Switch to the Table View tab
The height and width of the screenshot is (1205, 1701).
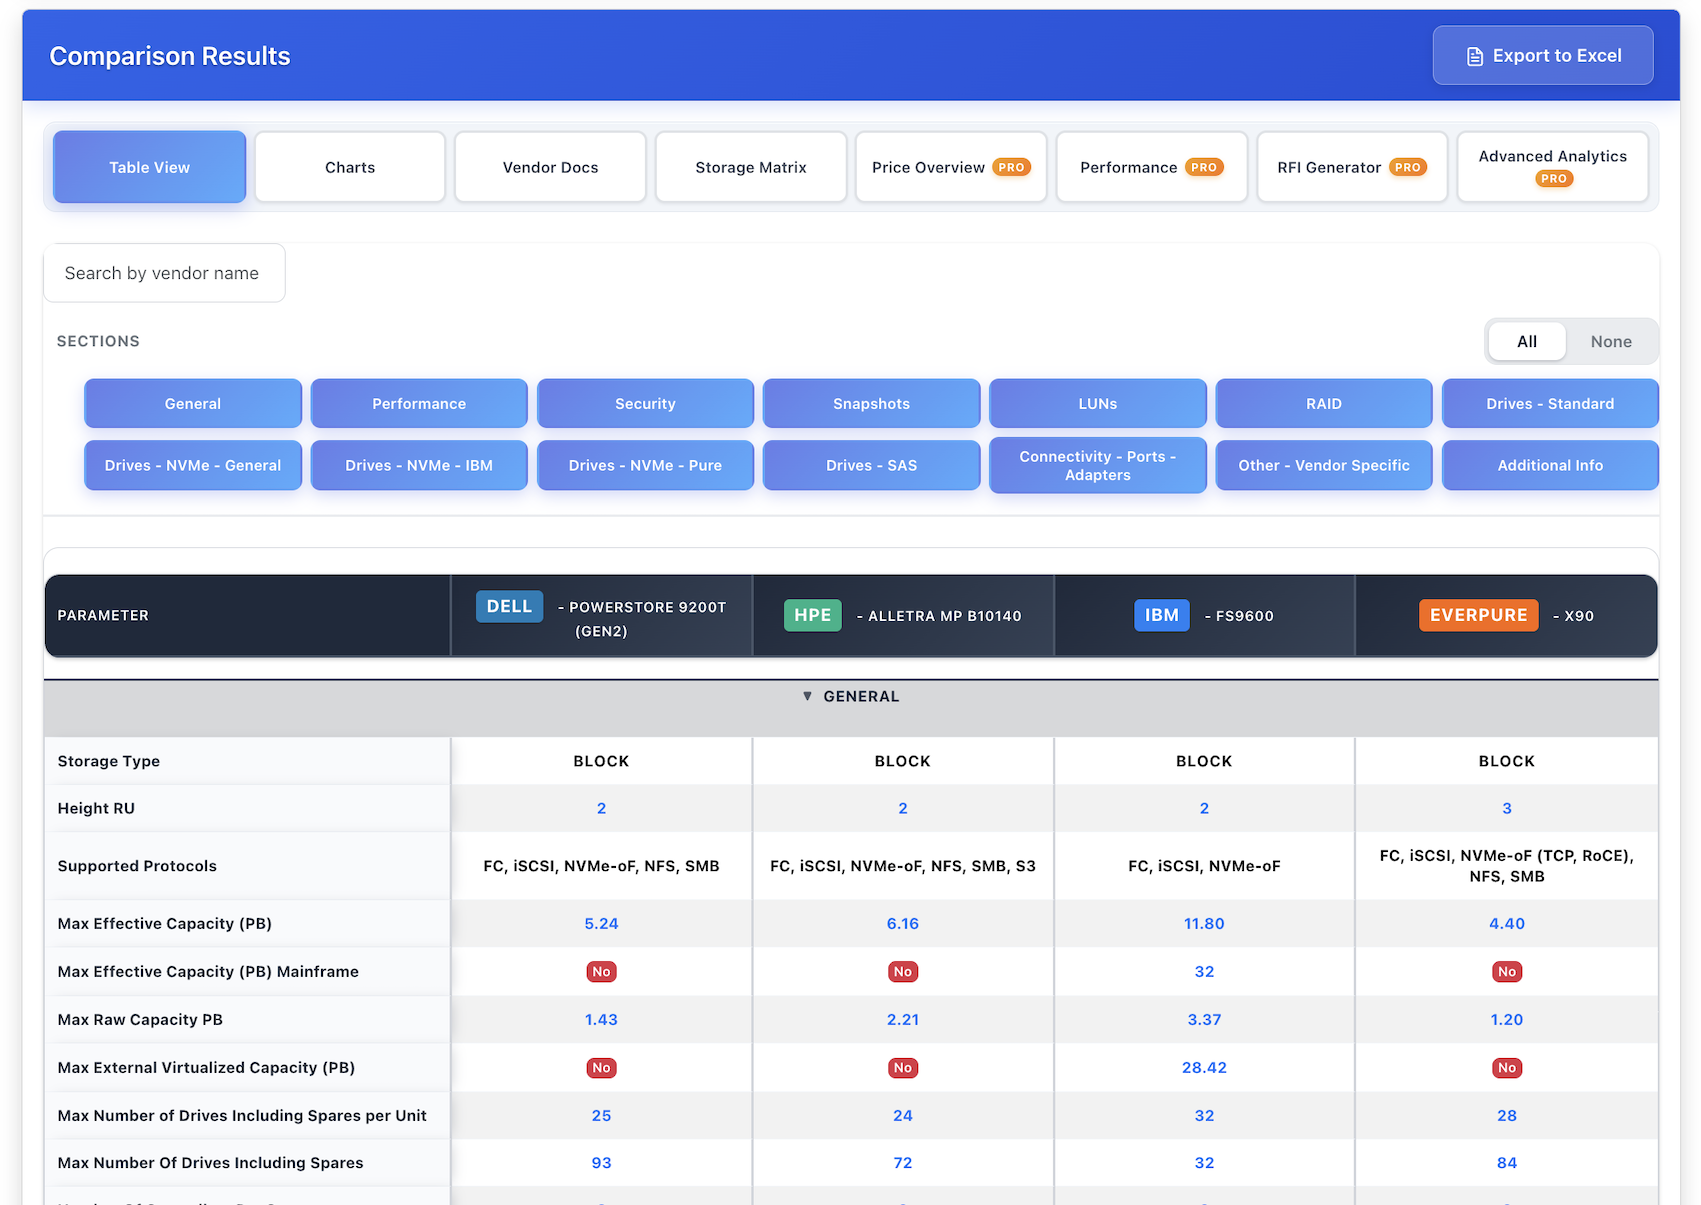click(x=150, y=167)
